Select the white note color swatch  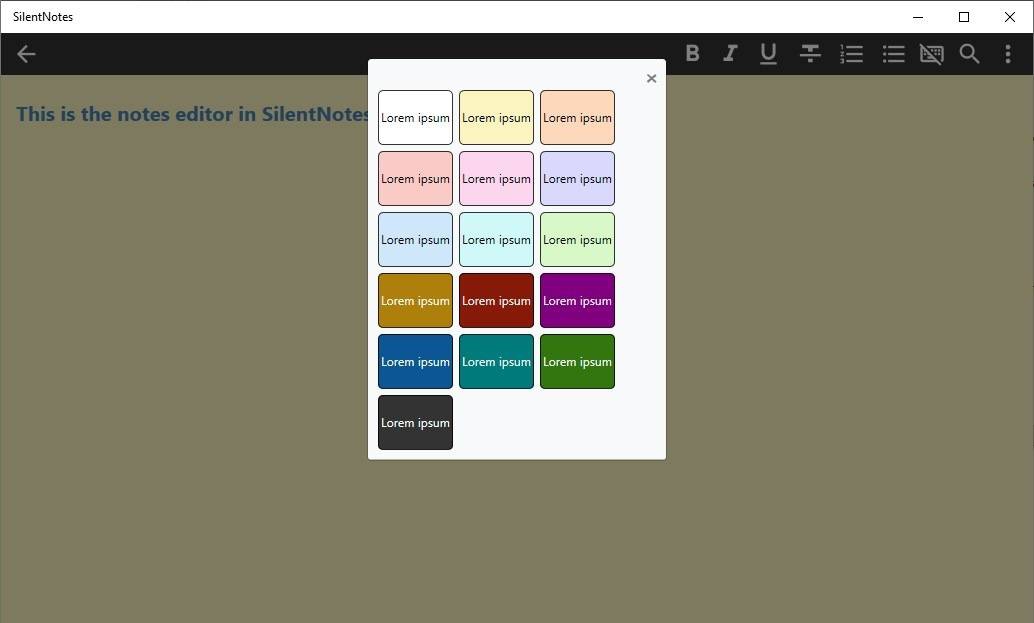[x=415, y=117]
